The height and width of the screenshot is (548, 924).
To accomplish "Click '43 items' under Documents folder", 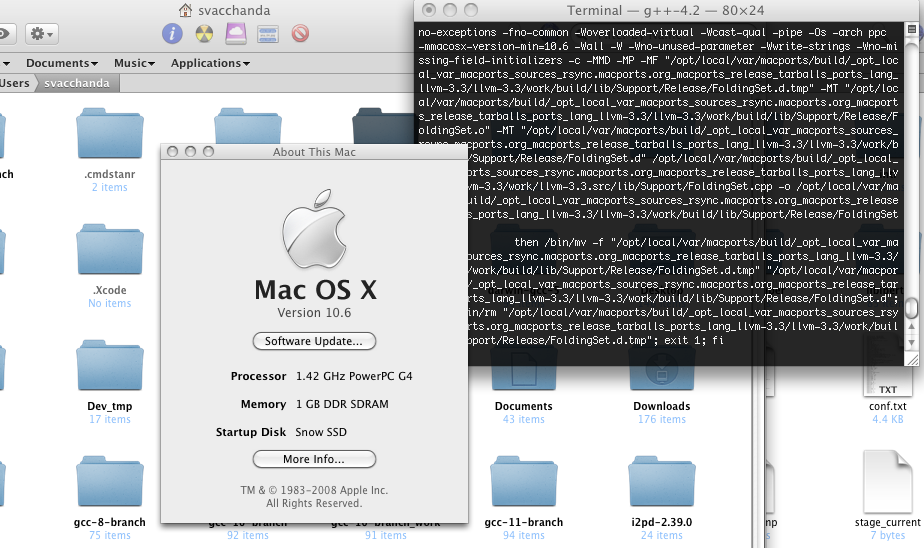I will pos(523,420).
